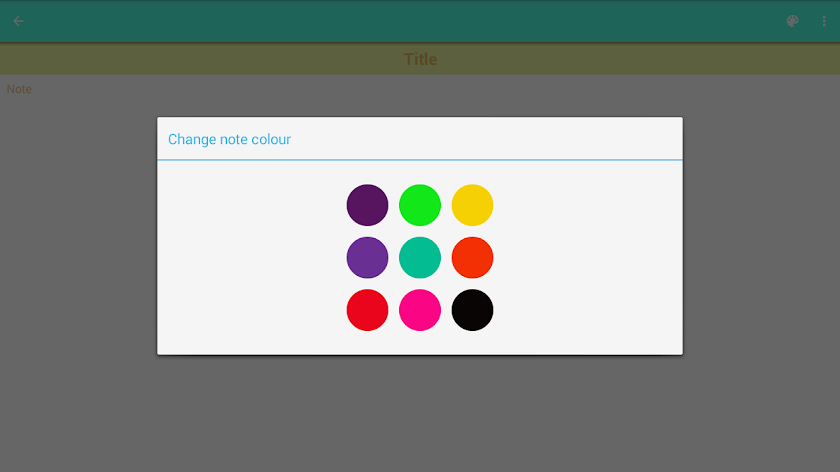
Task: Choose the teal colour circle
Action: click(x=420, y=258)
